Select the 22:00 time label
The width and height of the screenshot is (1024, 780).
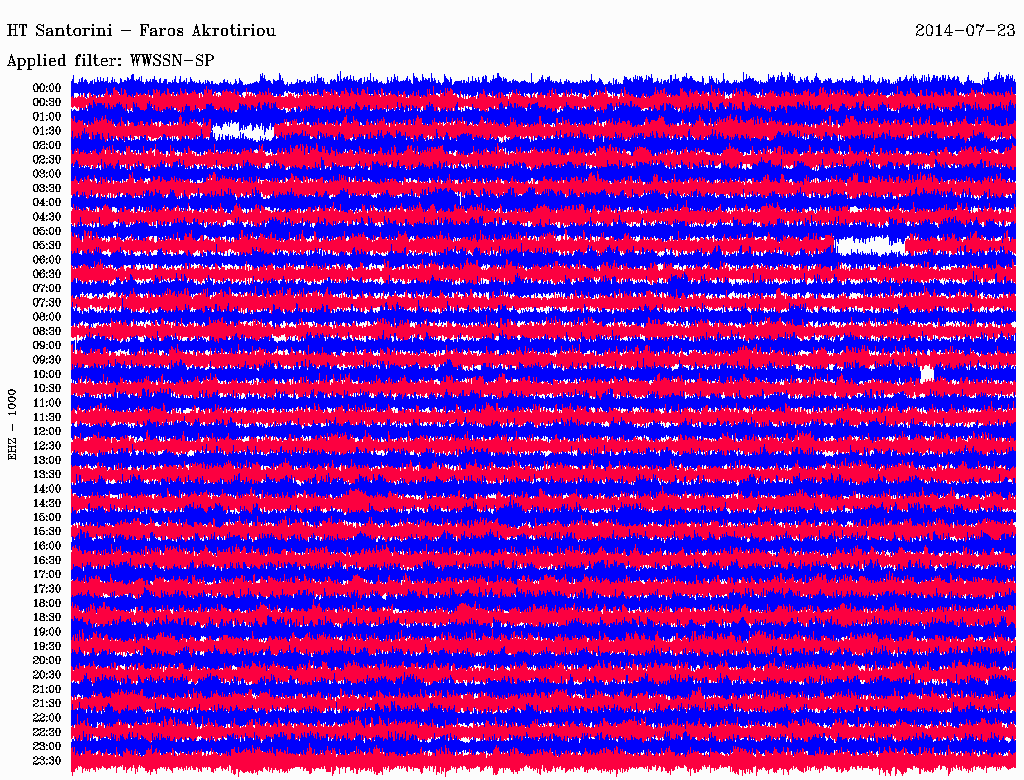coord(47,718)
